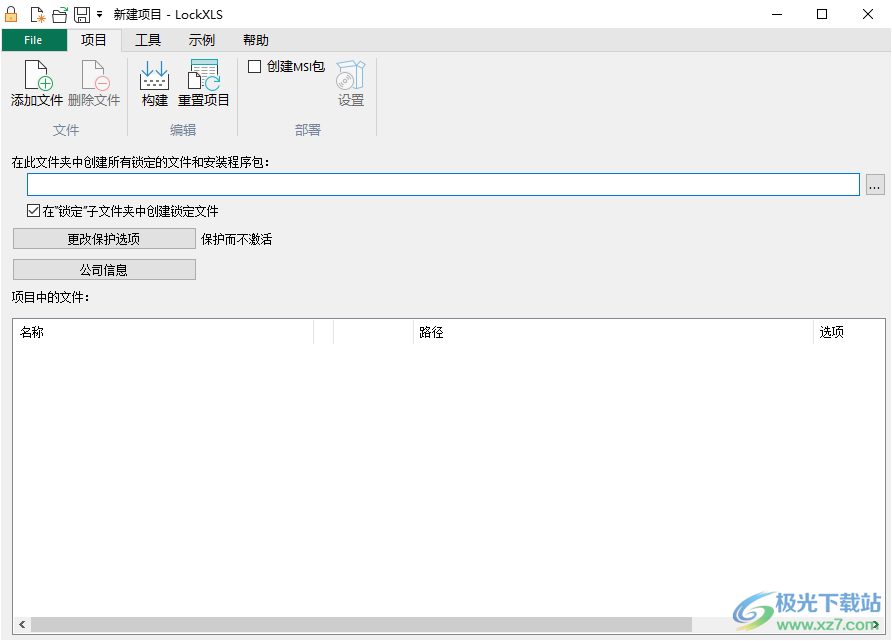Click the LockXLS padlock app icon
This screenshot has height=641, width=892.
(x=11, y=14)
